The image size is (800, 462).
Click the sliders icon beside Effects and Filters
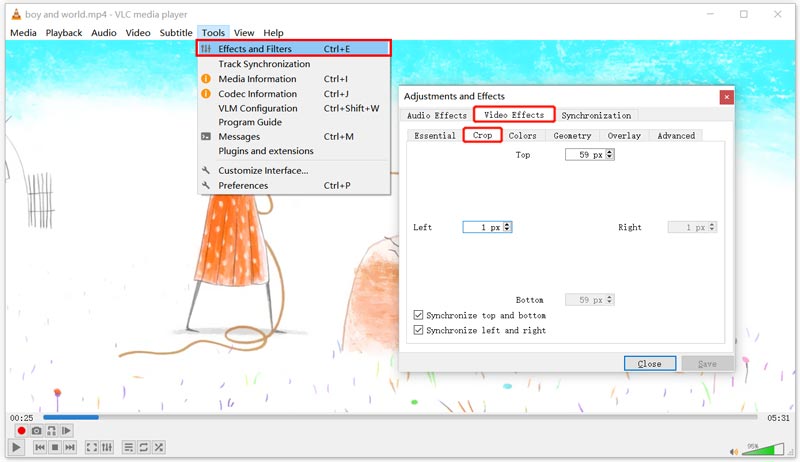point(206,48)
